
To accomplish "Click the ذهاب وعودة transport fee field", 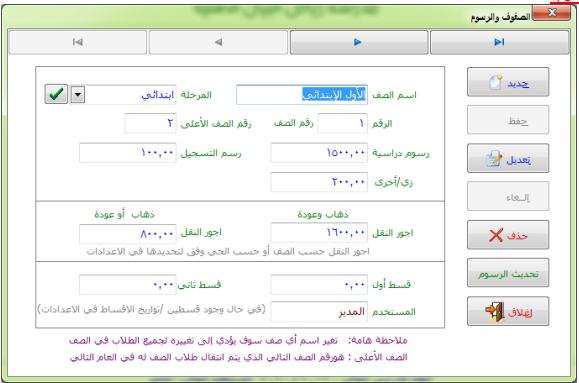I will pos(319,233).
